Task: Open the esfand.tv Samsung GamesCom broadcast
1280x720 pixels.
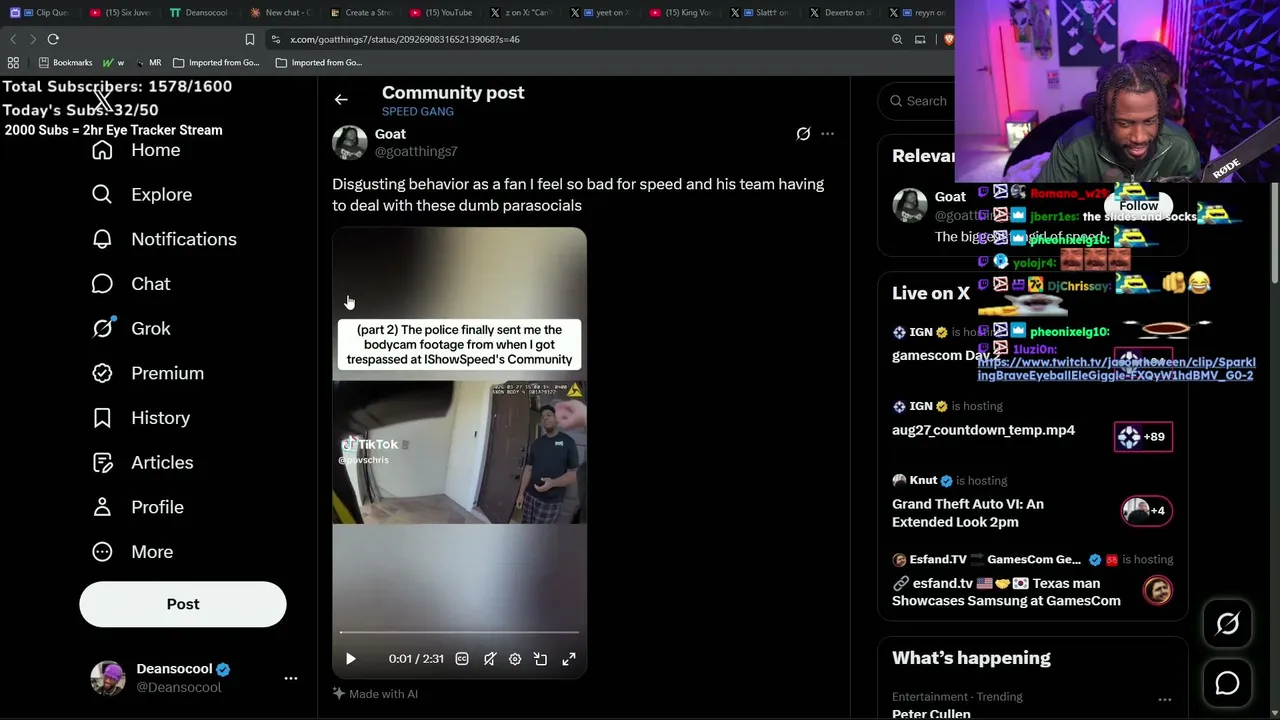Action: (1006, 592)
